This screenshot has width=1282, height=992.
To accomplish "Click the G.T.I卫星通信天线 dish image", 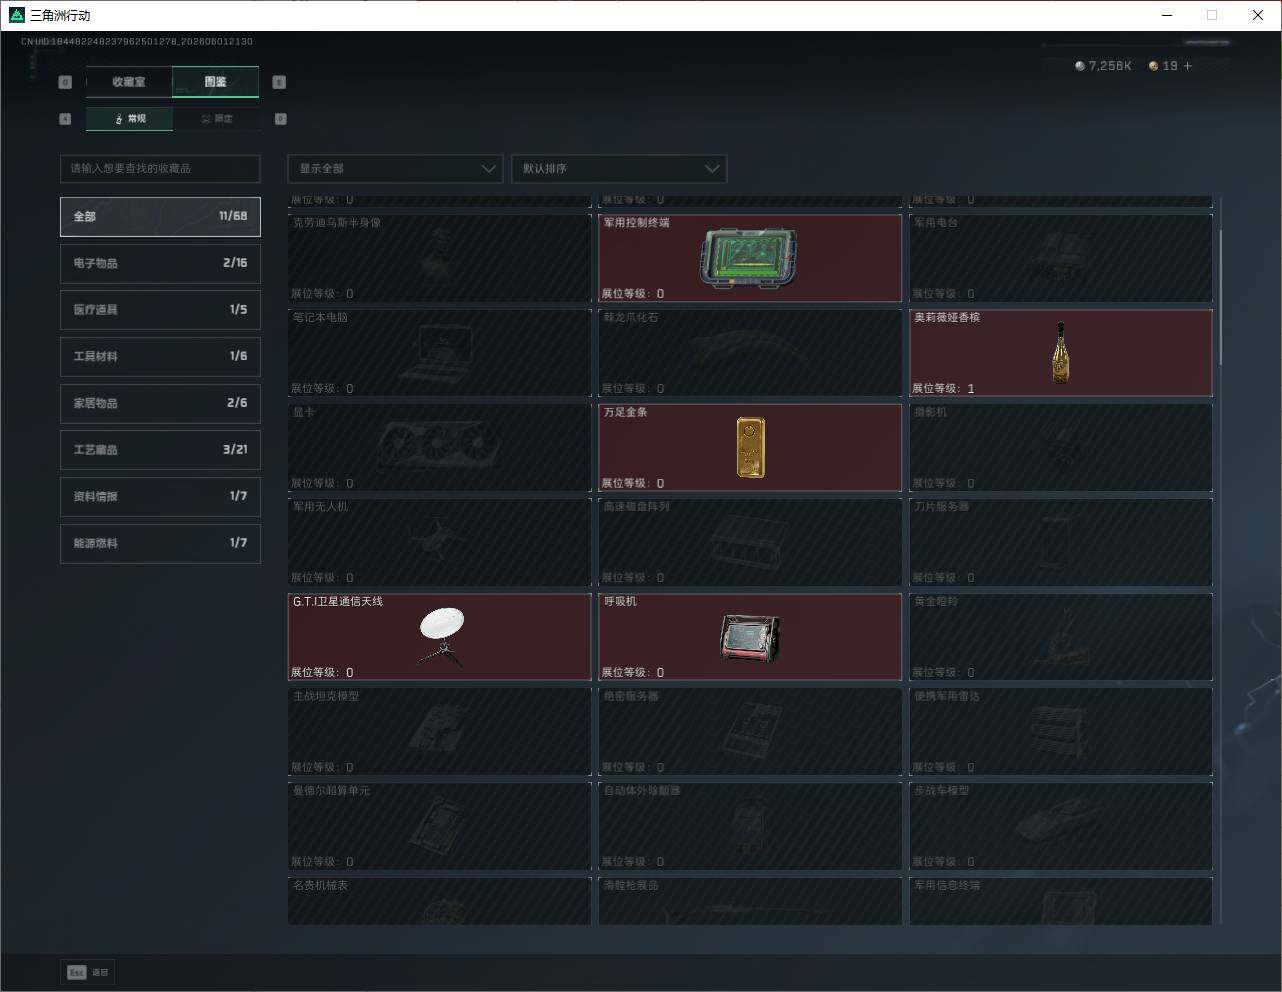I will pyautogui.click(x=442, y=636).
